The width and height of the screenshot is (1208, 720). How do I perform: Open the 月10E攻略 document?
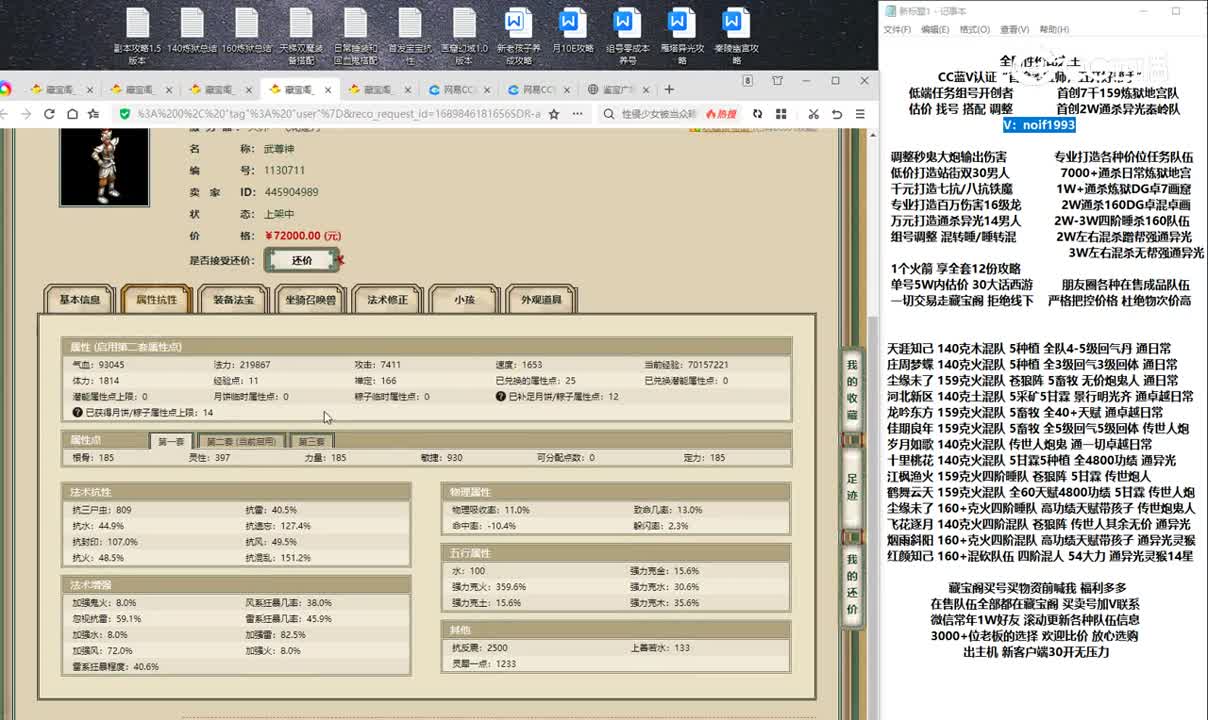pos(572,31)
